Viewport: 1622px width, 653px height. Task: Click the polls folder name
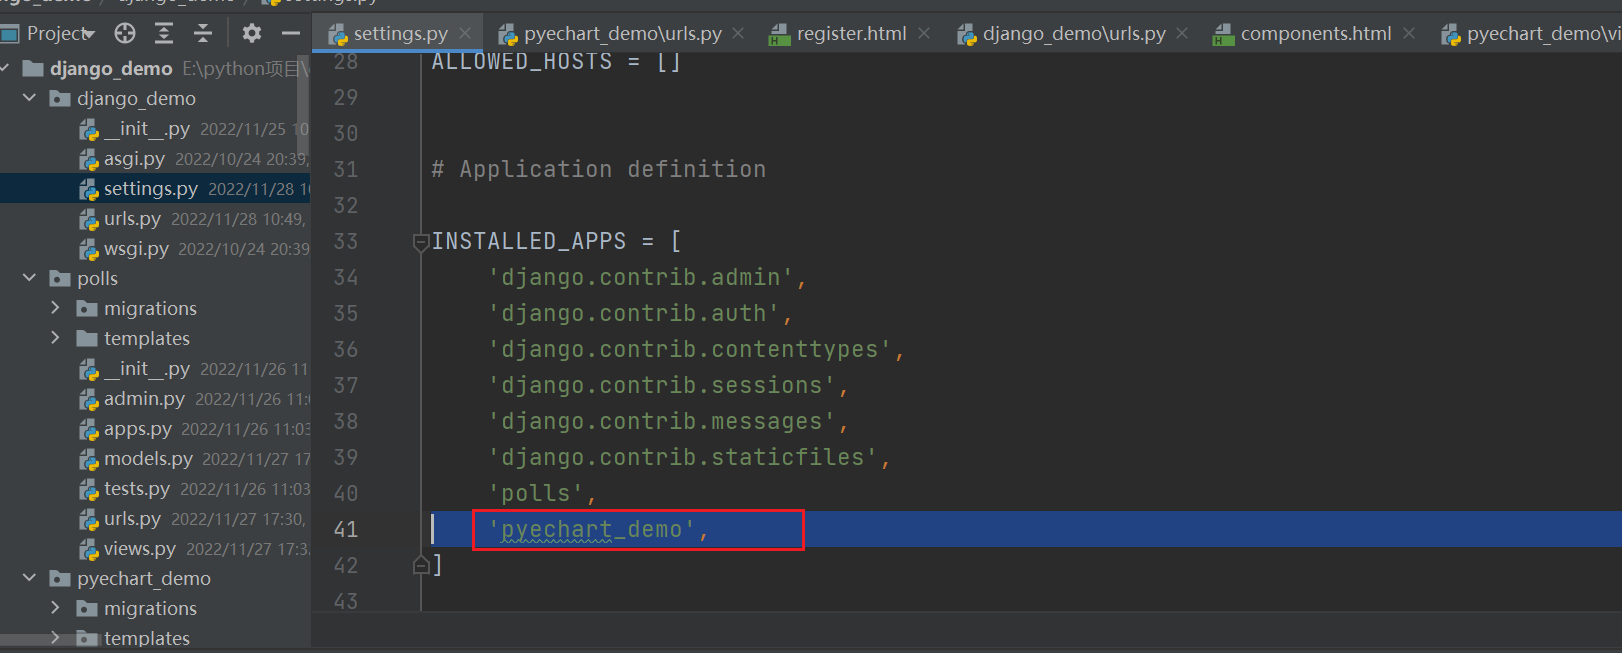pos(97,278)
